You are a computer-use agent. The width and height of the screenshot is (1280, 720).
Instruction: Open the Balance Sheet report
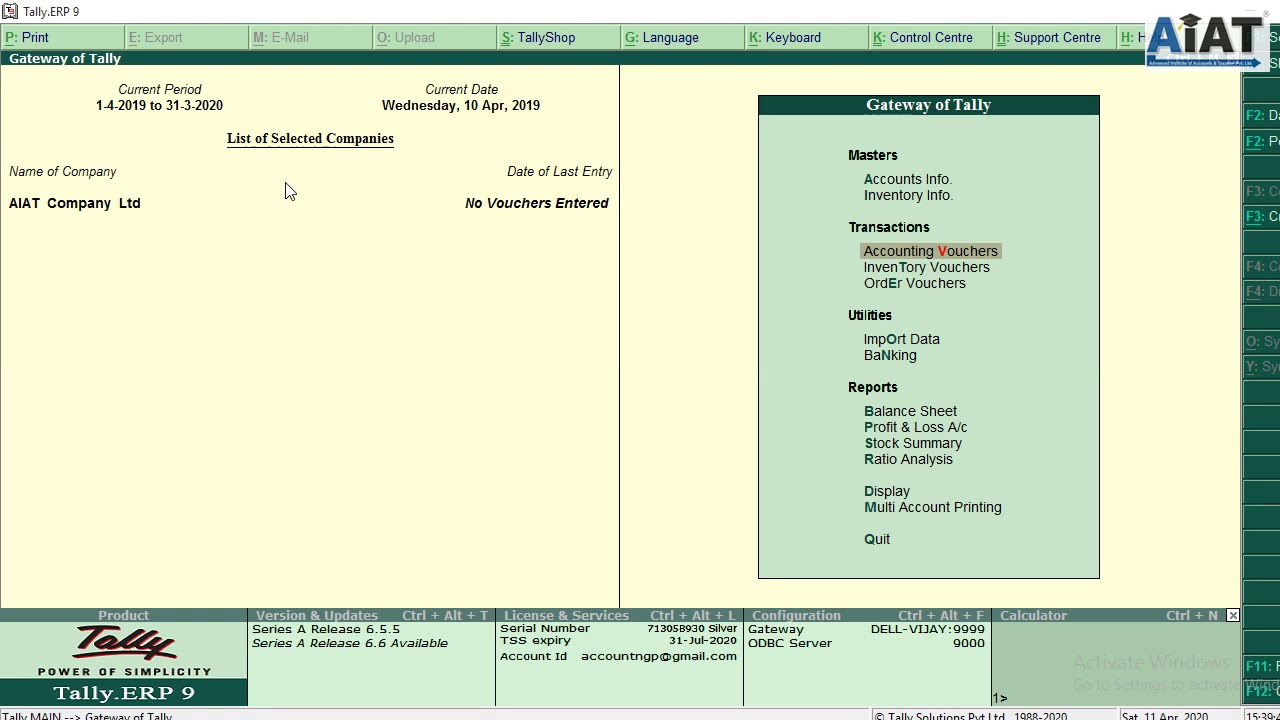click(910, 411)
